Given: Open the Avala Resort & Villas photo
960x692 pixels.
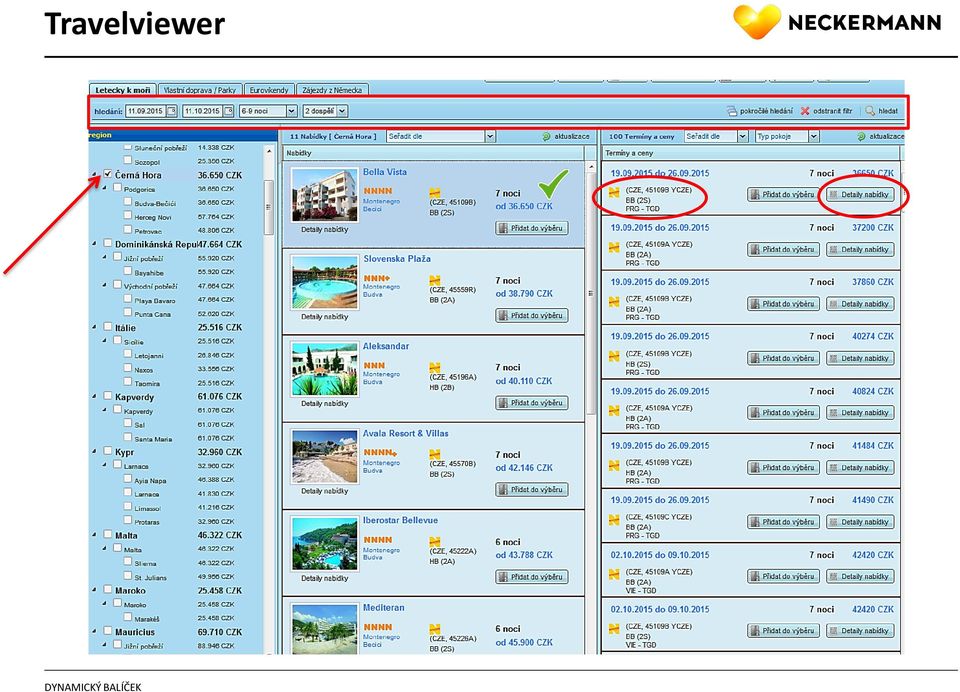Looking at the screenshot, I should click(324, 457).
